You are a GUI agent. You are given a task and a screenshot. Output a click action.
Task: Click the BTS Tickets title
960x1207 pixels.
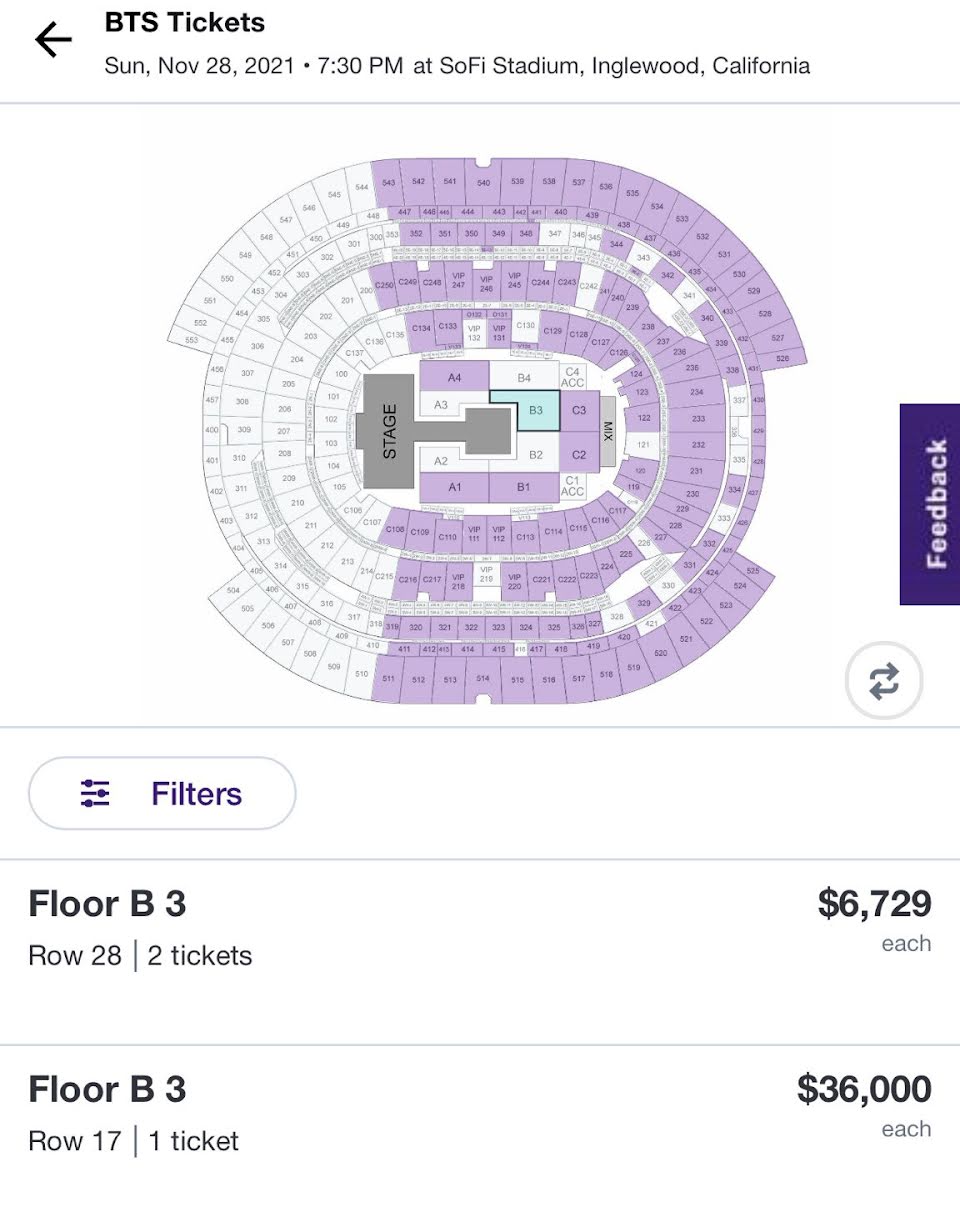(x=185, y=23)
